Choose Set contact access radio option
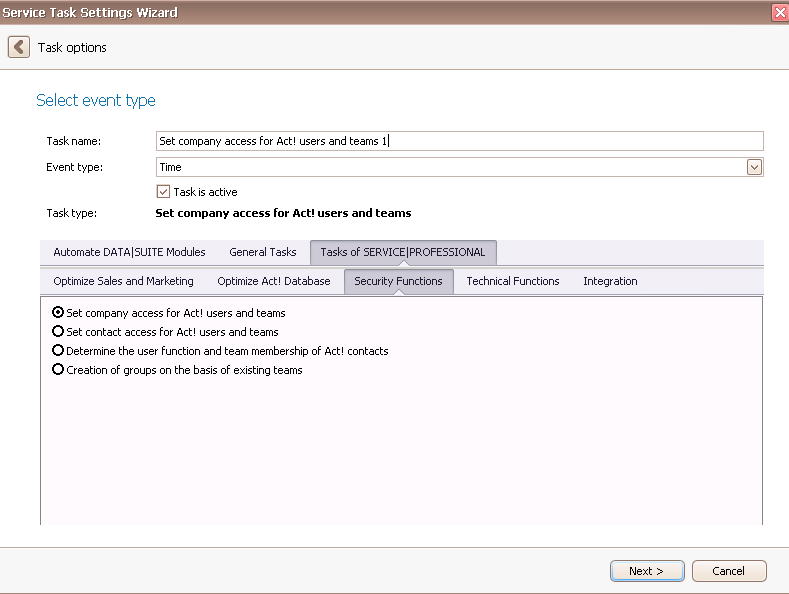The image size is (789, 594). (x=58, y=332)
